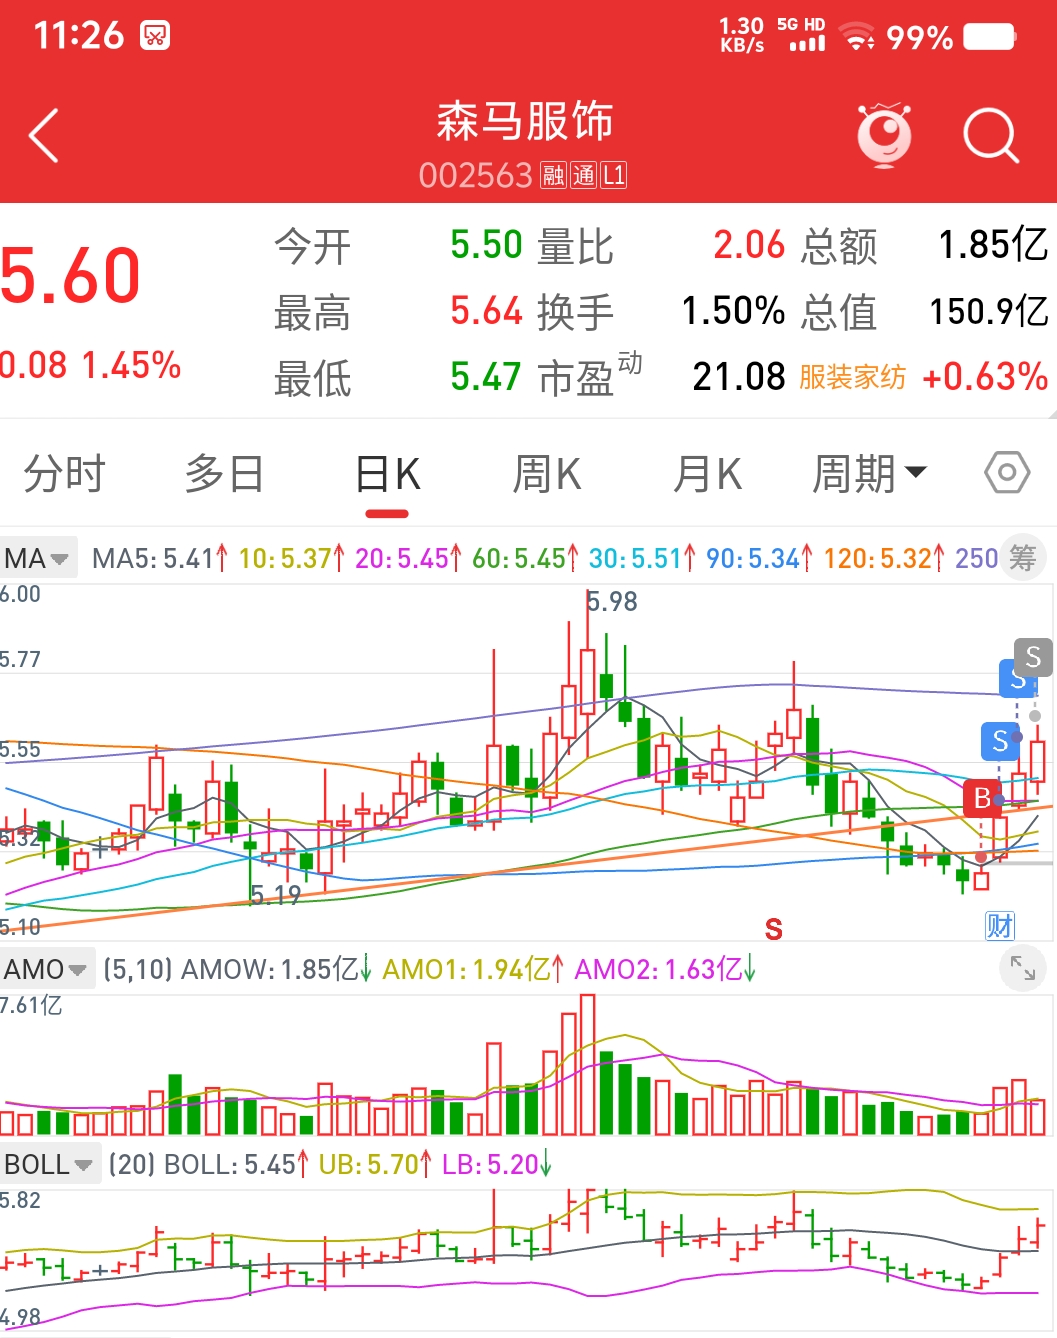Tap the MA90: 5.34 value
The width and height of the screenshot is (1057, 1338).
[760, 558]
